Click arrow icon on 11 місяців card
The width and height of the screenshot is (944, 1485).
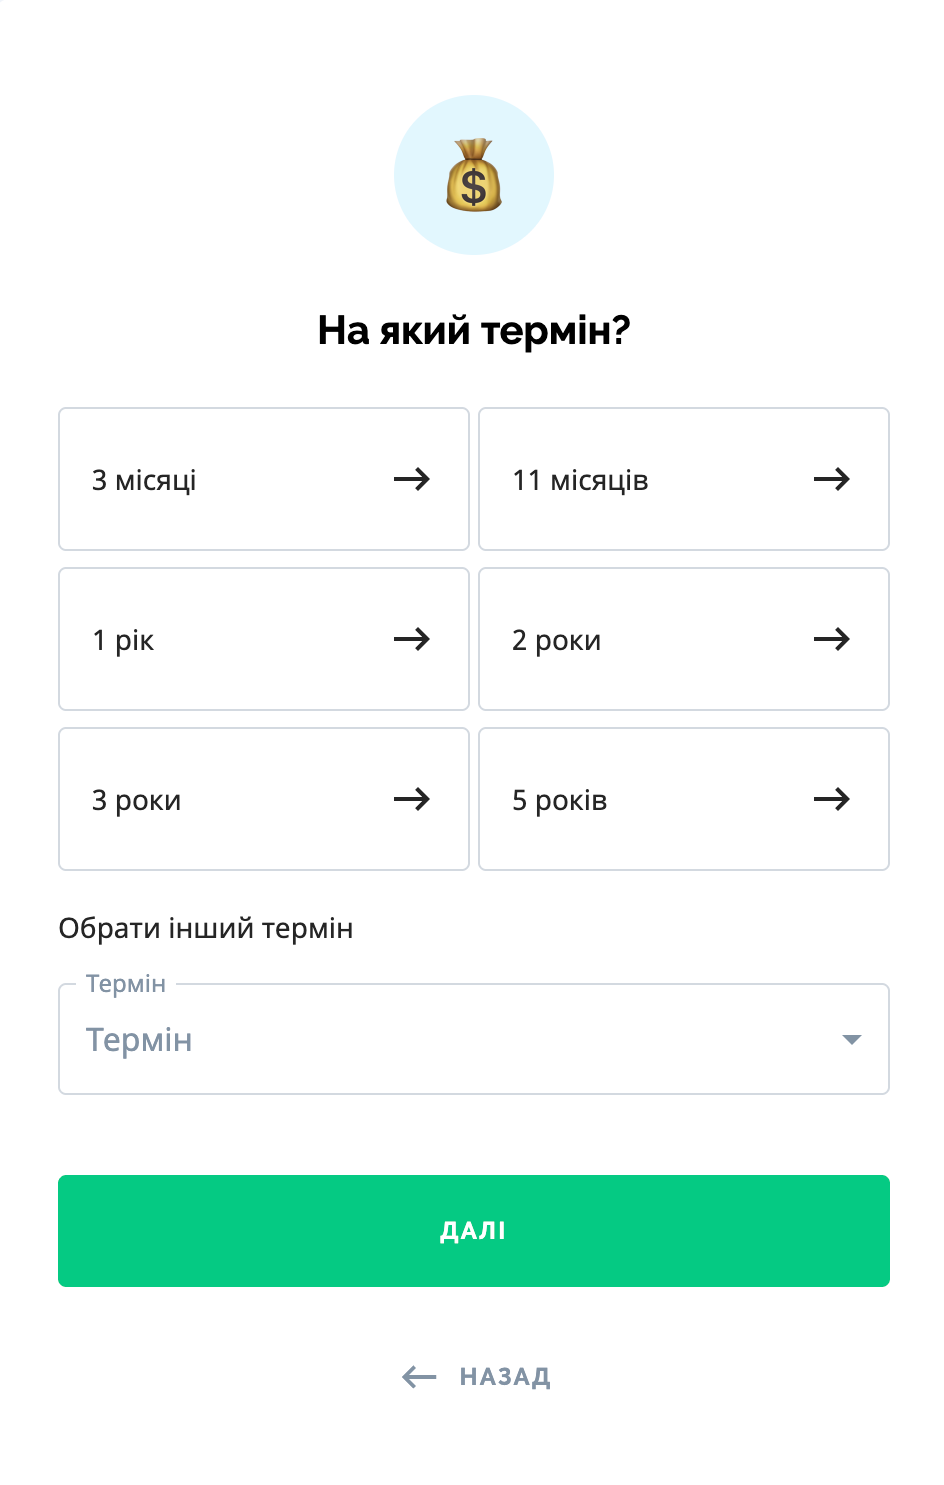click(x=831, y=480)
